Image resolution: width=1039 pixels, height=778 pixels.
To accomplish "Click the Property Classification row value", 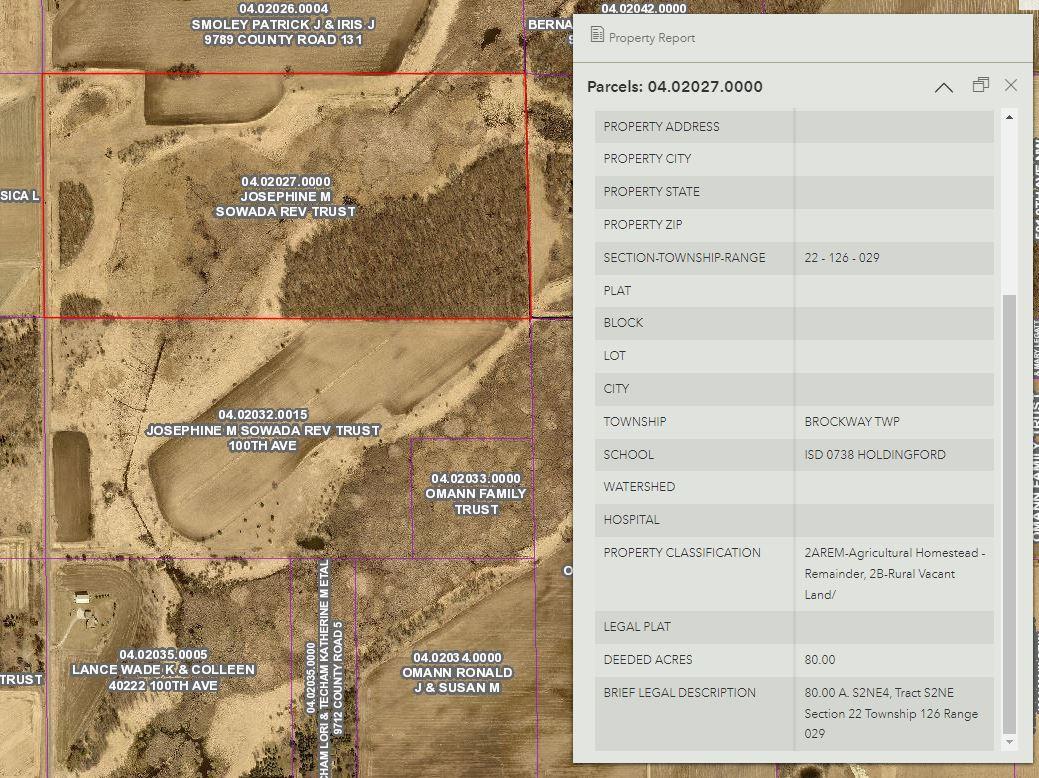I will 894,574.
